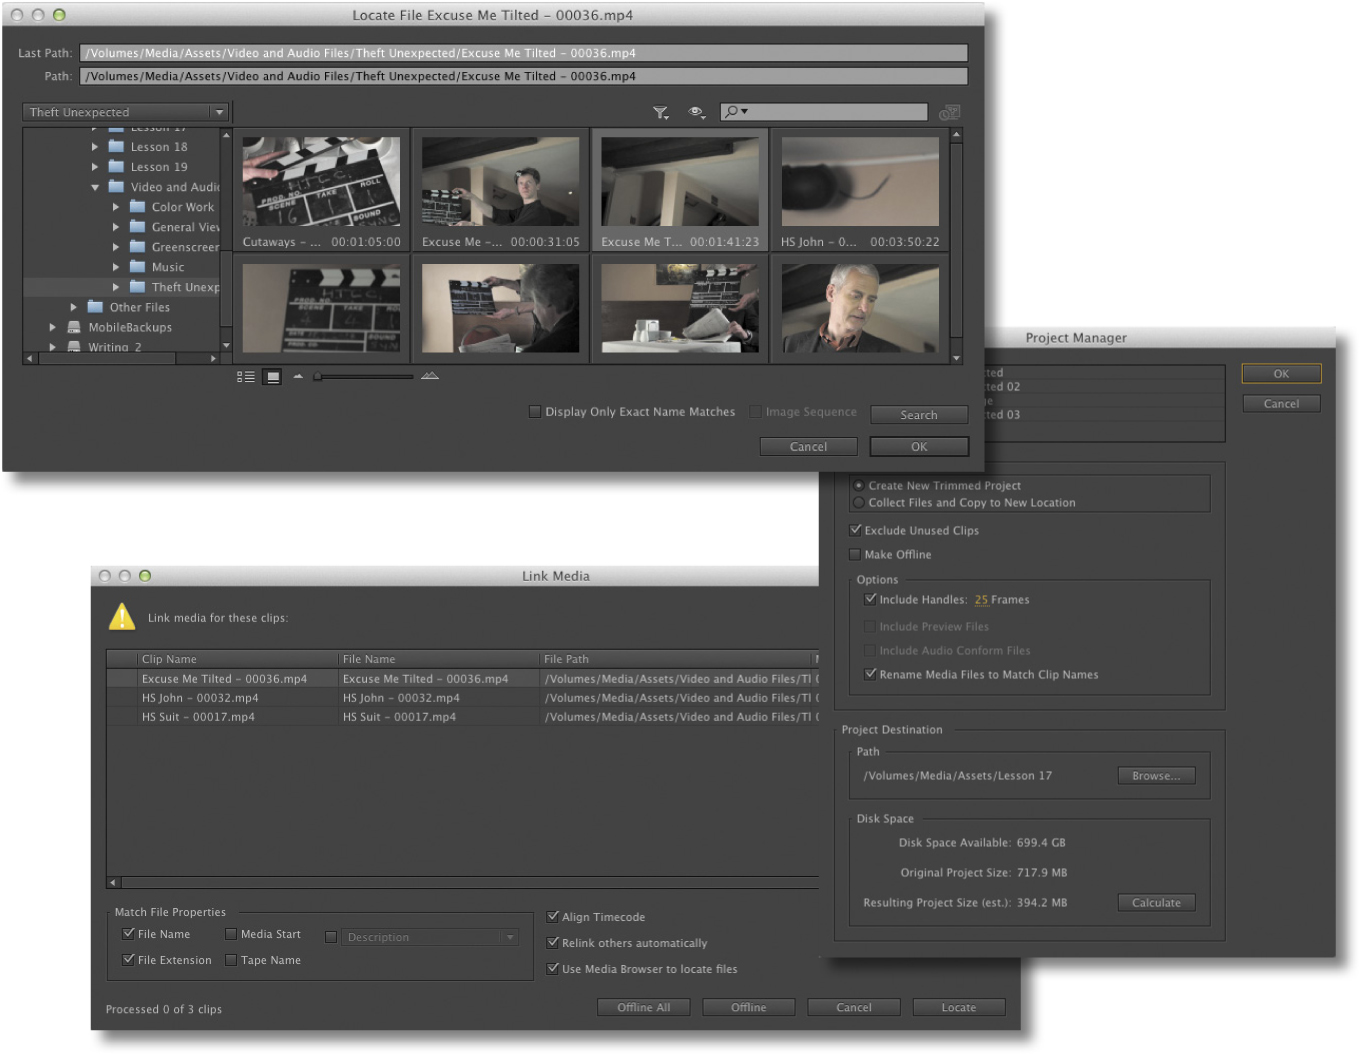This screenshot has width=1360, height=1054.
Task: Click OK in Project Manager
Action: (1281, 374)
